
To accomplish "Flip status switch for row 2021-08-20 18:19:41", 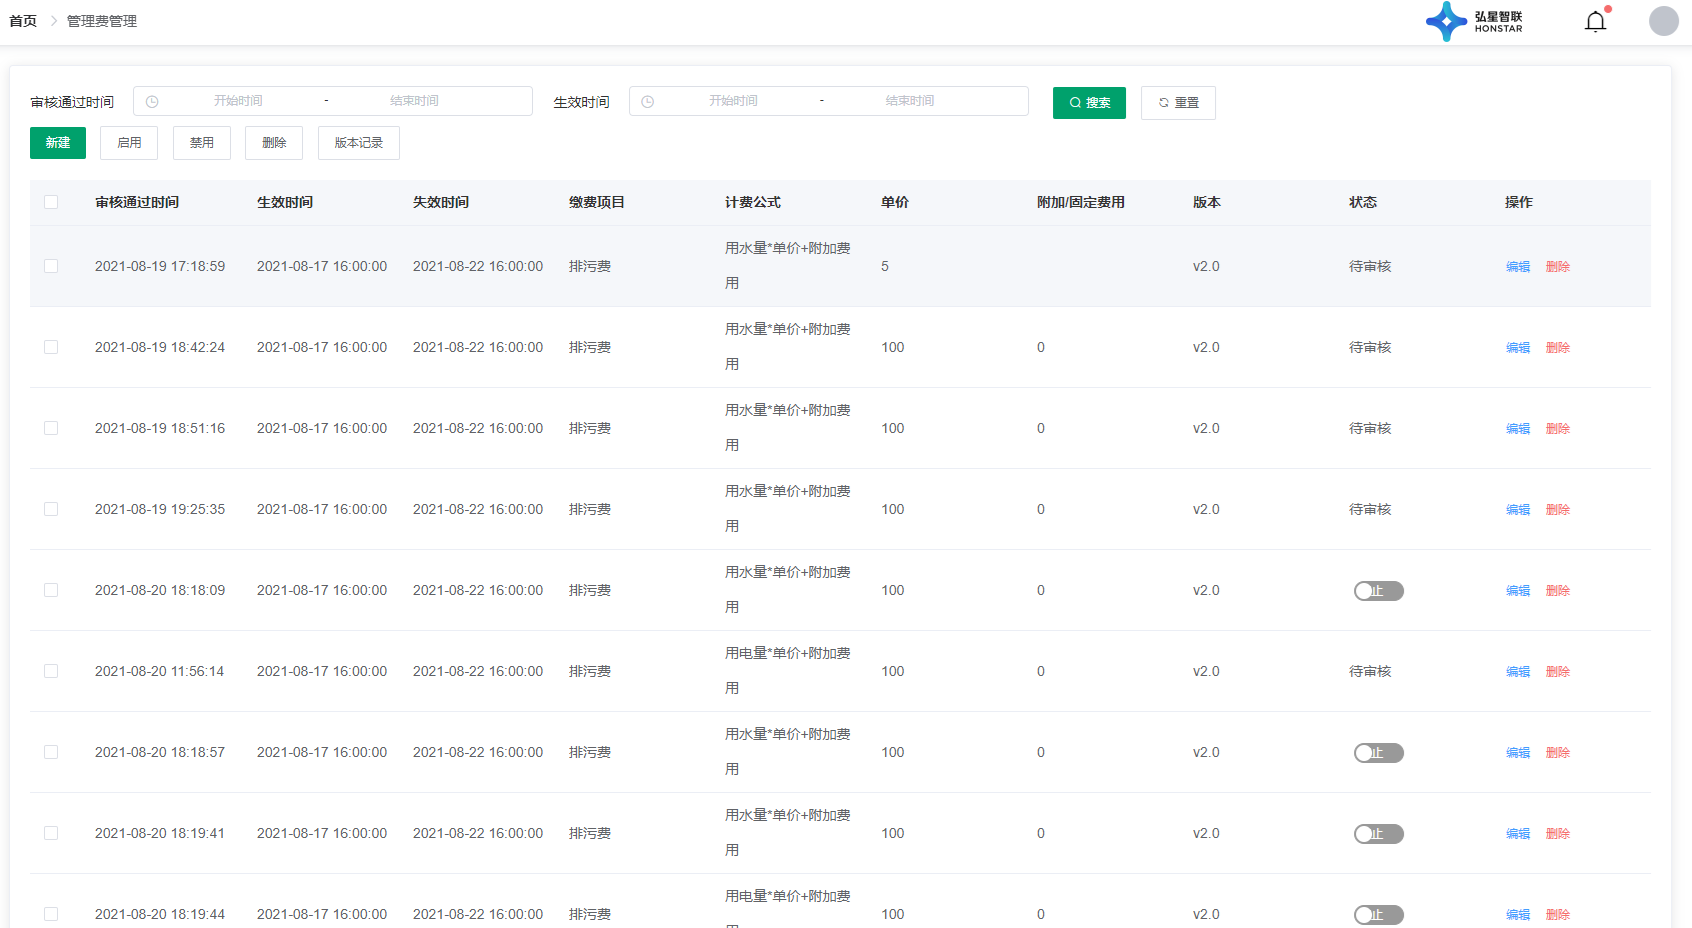I will (1378, 834).
